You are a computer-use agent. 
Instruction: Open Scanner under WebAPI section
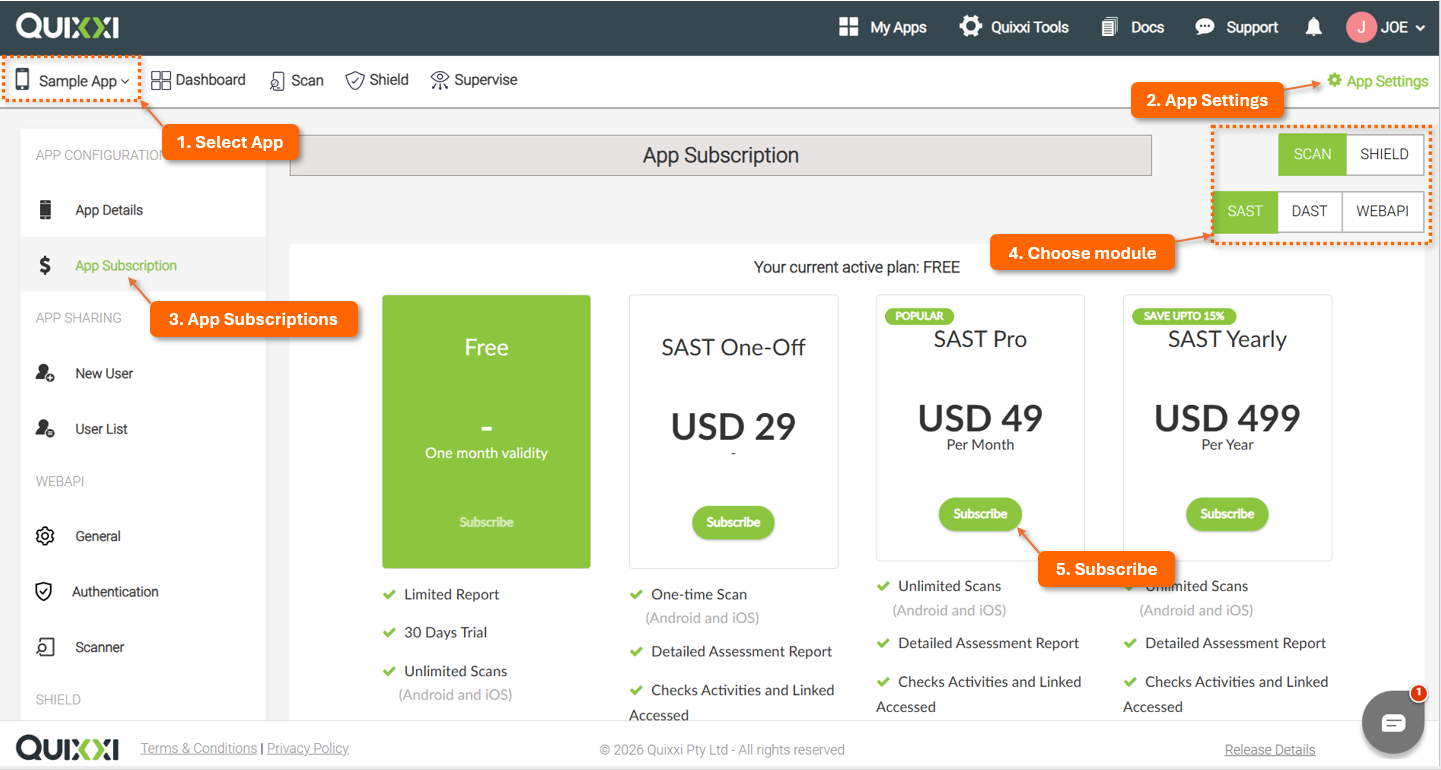point(143,647)
